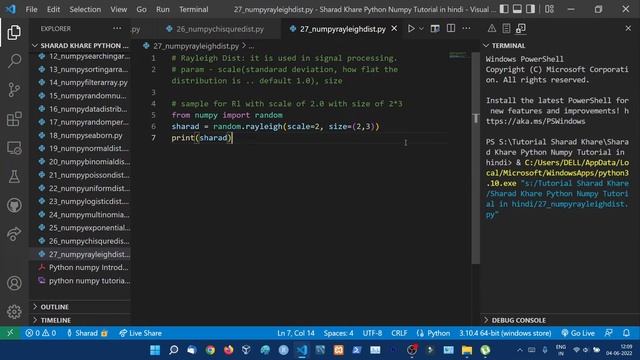This screenshot has height=360, width=640.
Task: Change indentation Spaces: 4
Action: pos(338,333)
